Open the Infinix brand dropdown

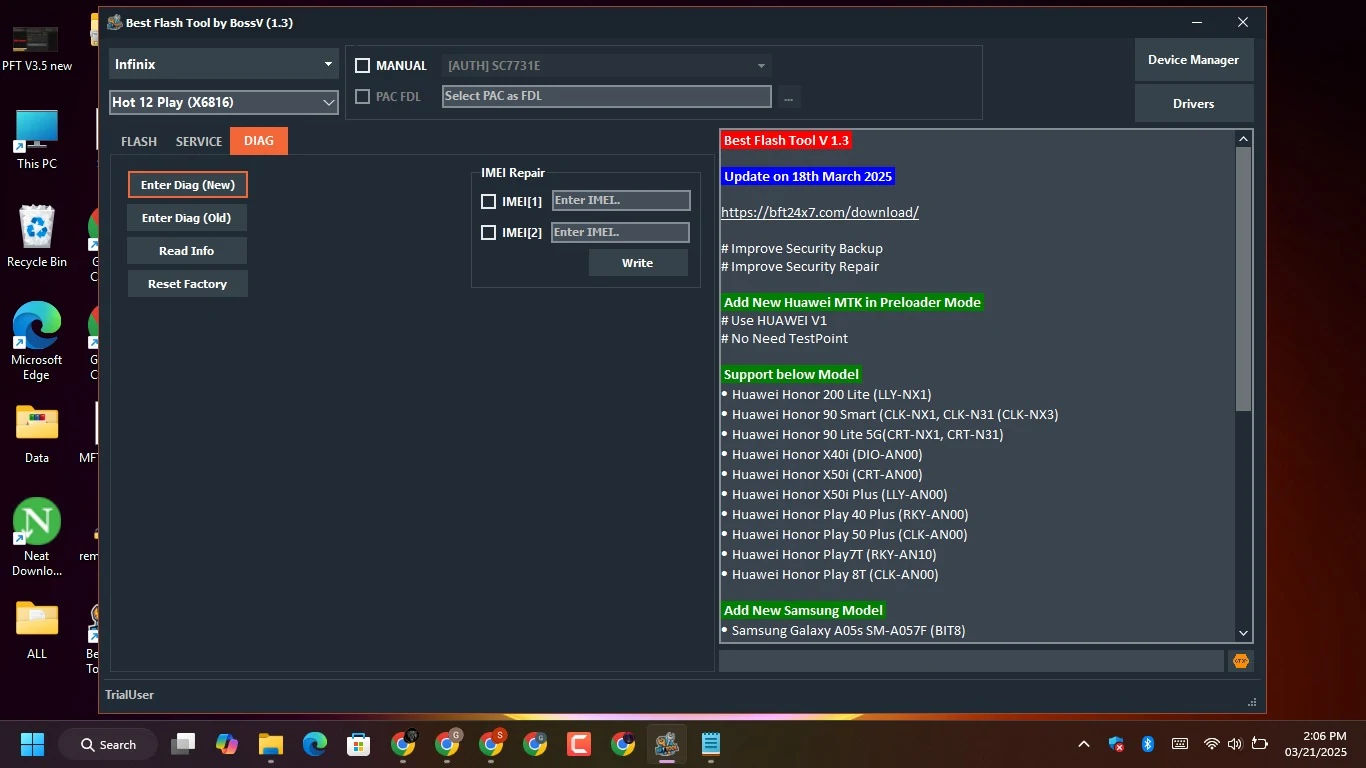click(x=224, y=64)
